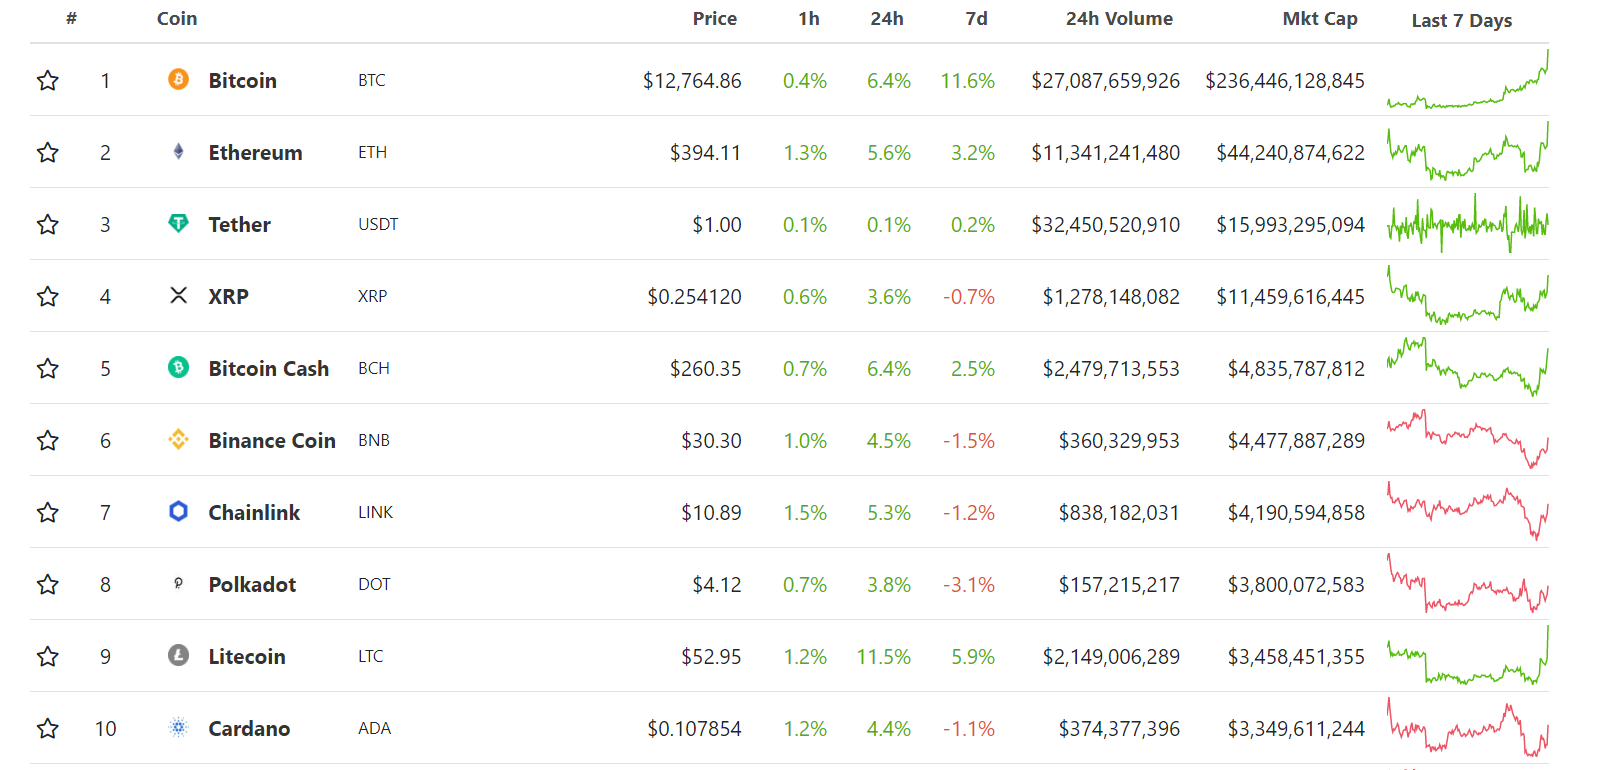The width and height of the screenshot is (1601, 770).
Task: Sort the table by Price column
Action: coord(714,19)
